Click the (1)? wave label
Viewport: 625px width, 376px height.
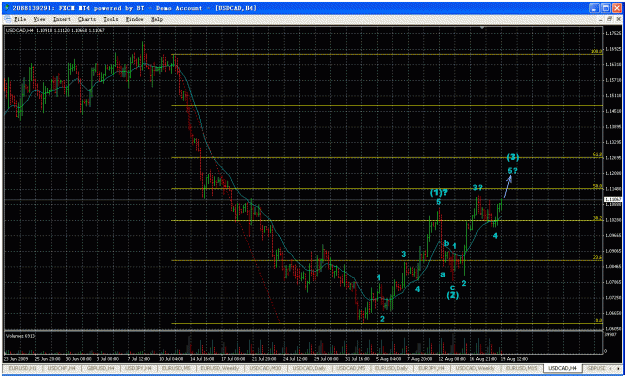coord(438,193)
